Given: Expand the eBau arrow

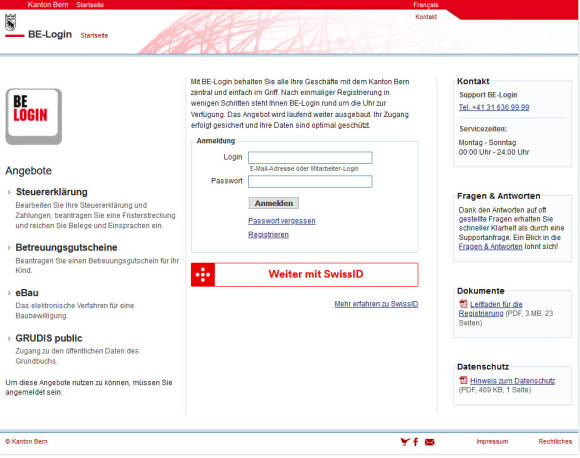Looking at the screenshot, I should coord(9,293).
